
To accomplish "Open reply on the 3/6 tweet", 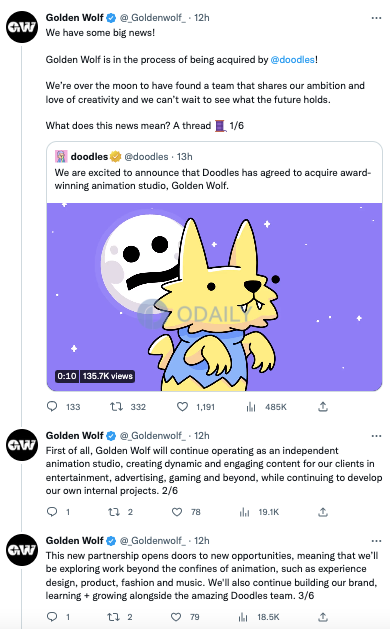I will [52, 617].
